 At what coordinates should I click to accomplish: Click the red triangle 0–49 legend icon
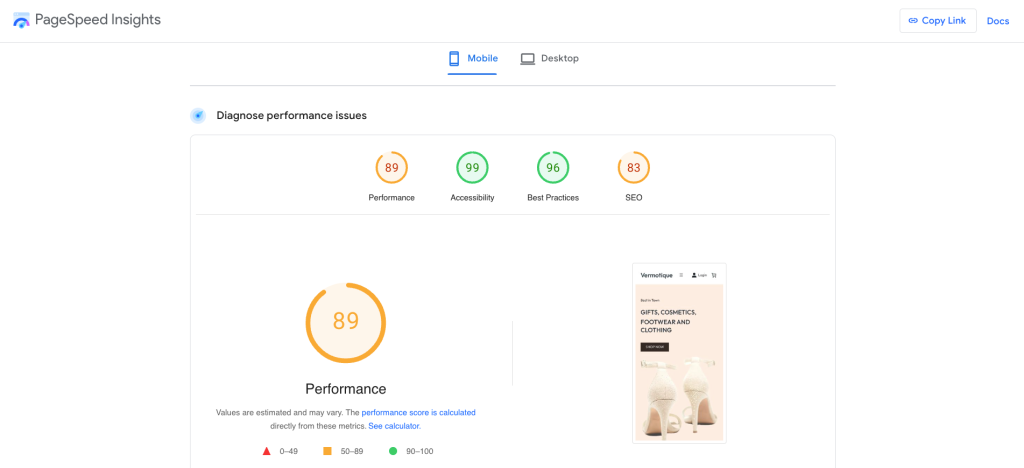(267, 451)
